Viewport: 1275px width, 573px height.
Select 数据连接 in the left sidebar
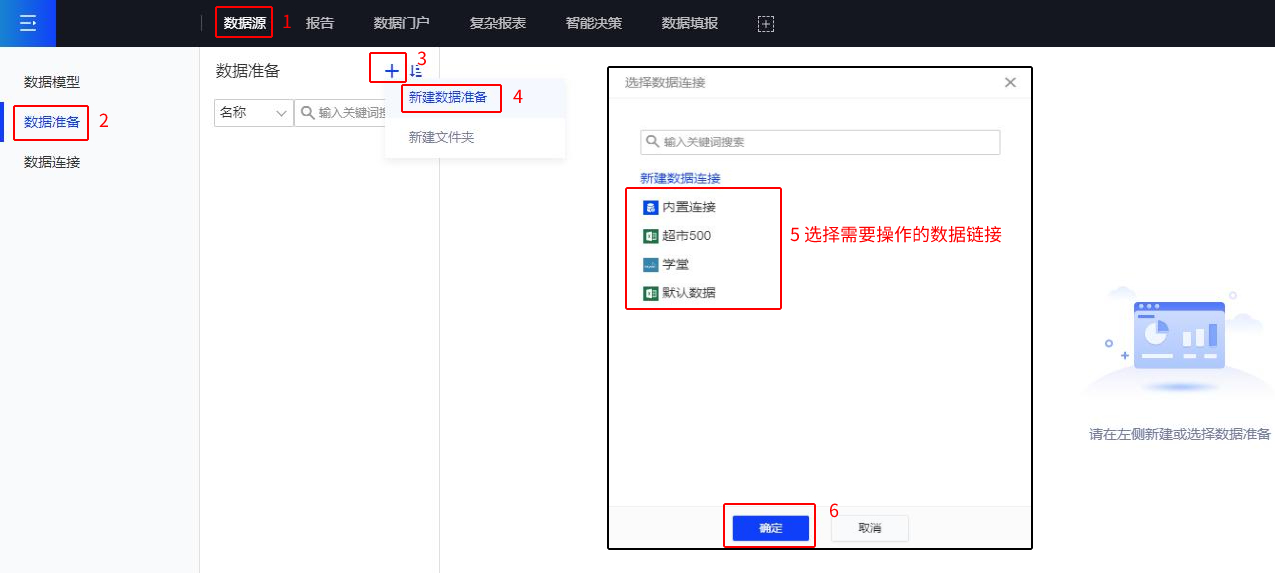coord(52,162)
